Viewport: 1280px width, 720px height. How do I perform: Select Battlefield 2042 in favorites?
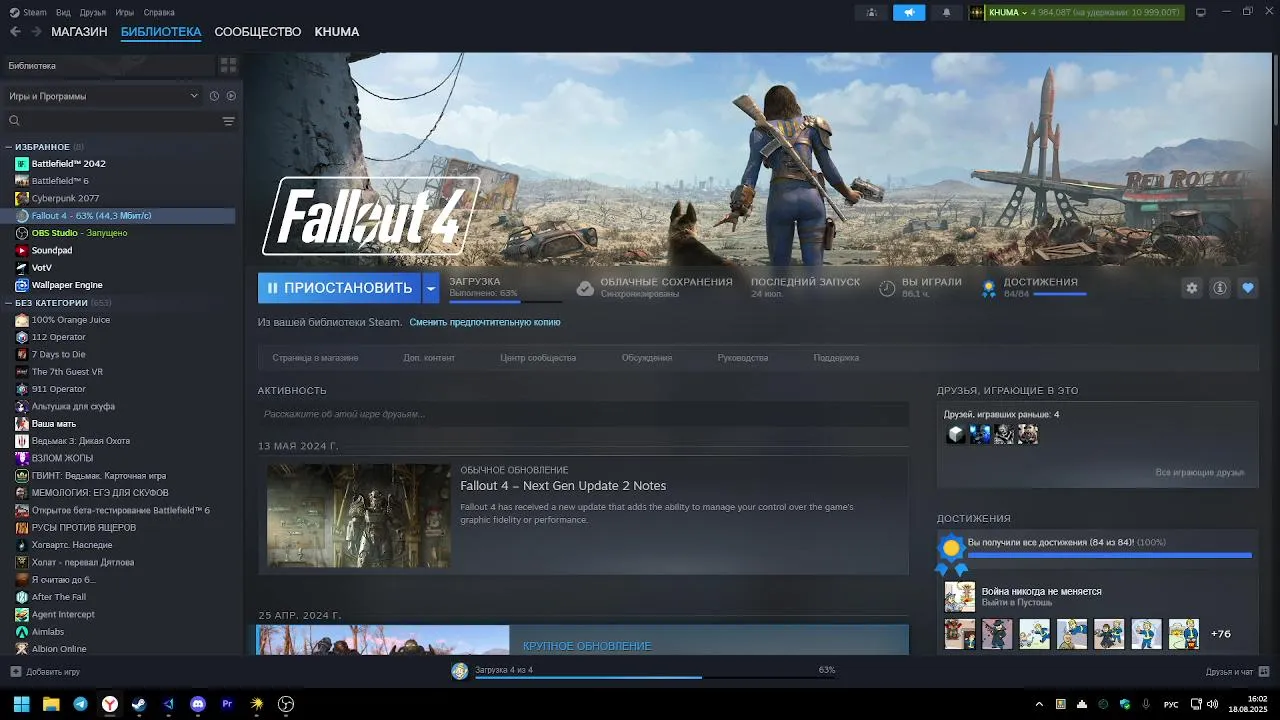[68, 164]
